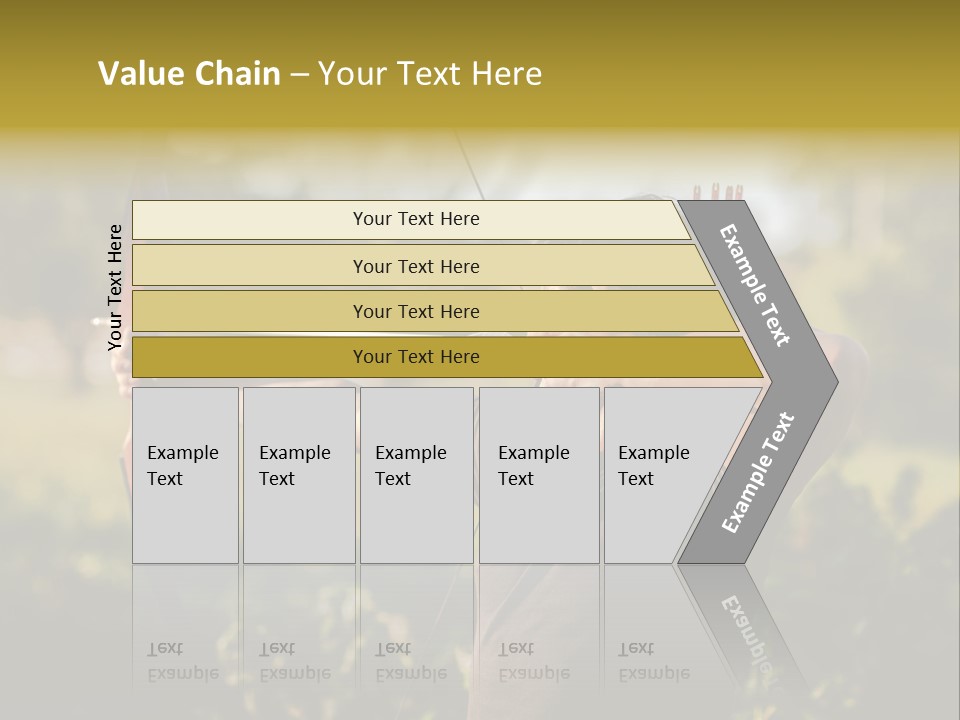Select the first 'Example Text' box

click(x=185, y=475)
